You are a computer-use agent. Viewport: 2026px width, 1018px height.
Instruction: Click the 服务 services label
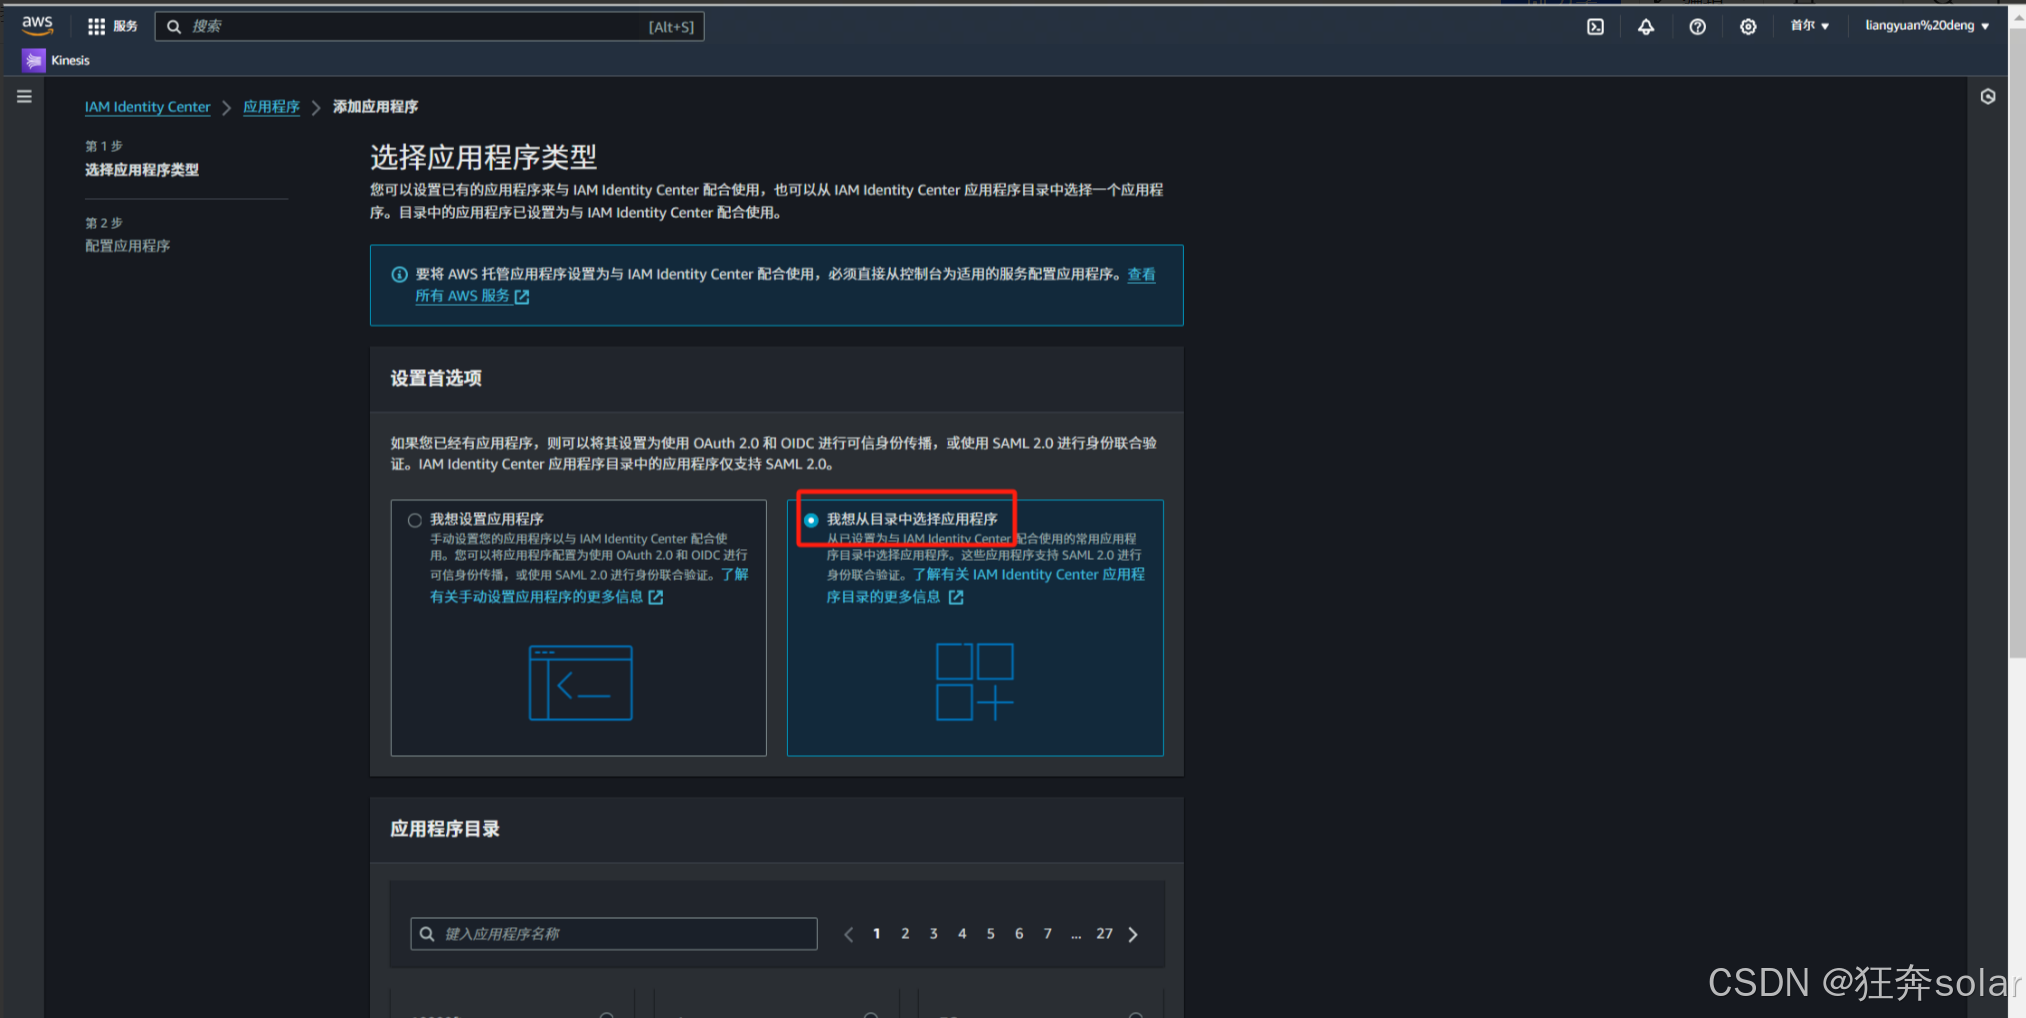click(125, 26)
